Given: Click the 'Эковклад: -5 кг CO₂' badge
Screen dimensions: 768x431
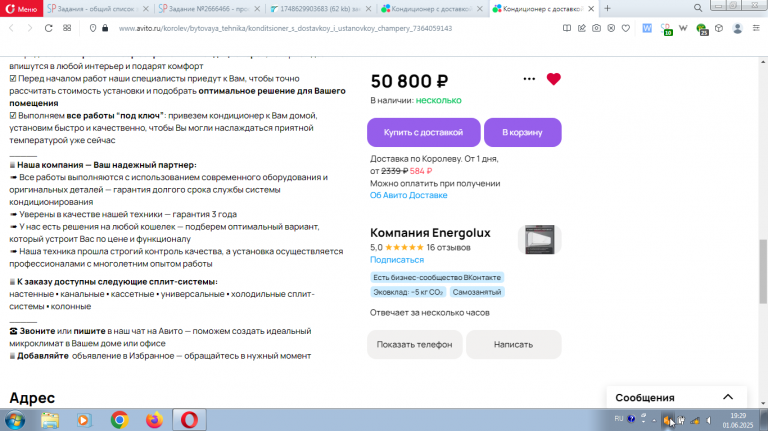Looking at the screenshot, I should click(408, 292).
